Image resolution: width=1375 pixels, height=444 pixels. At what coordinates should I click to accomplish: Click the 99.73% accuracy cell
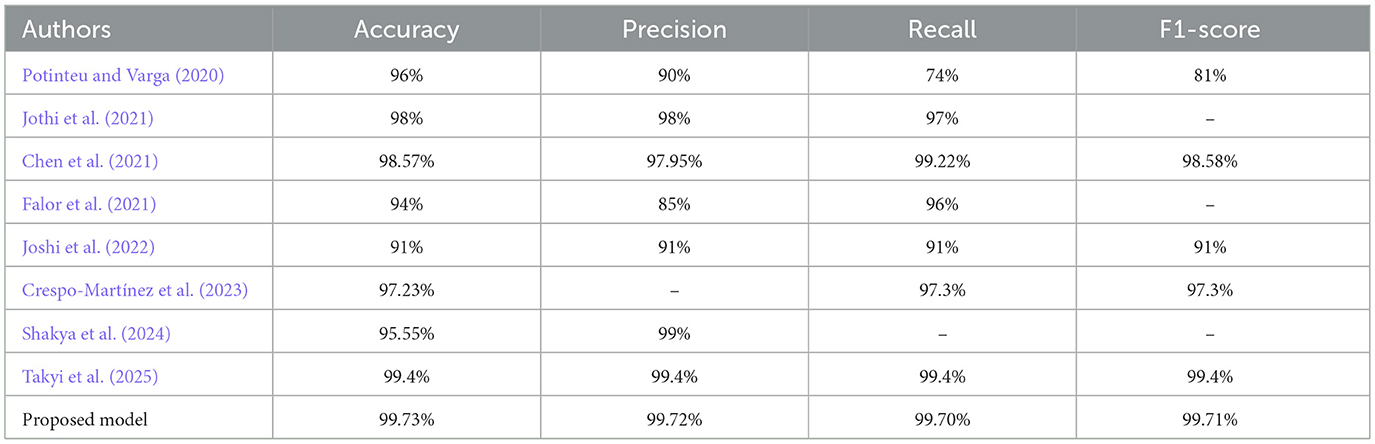pos(406,420)
